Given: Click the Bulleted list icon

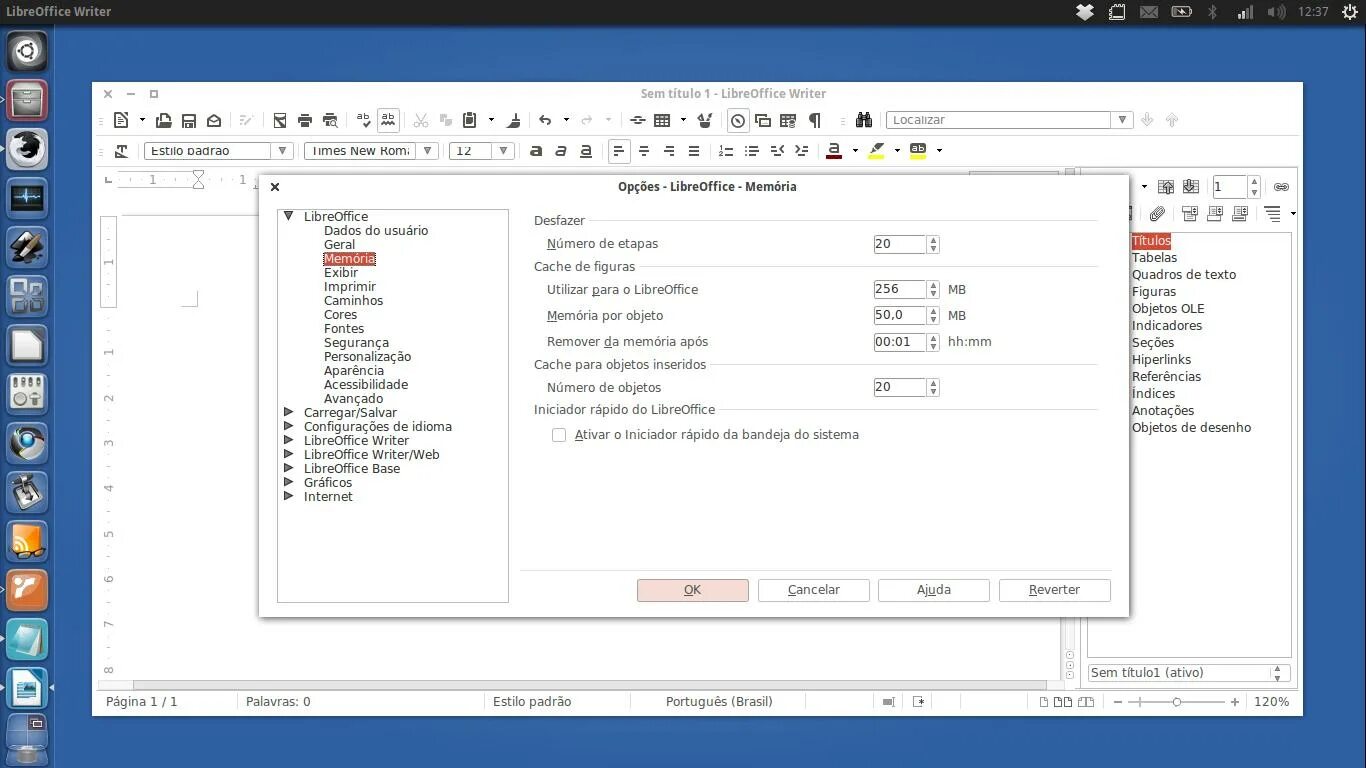Looking at the screenshot, I should 752,151.
